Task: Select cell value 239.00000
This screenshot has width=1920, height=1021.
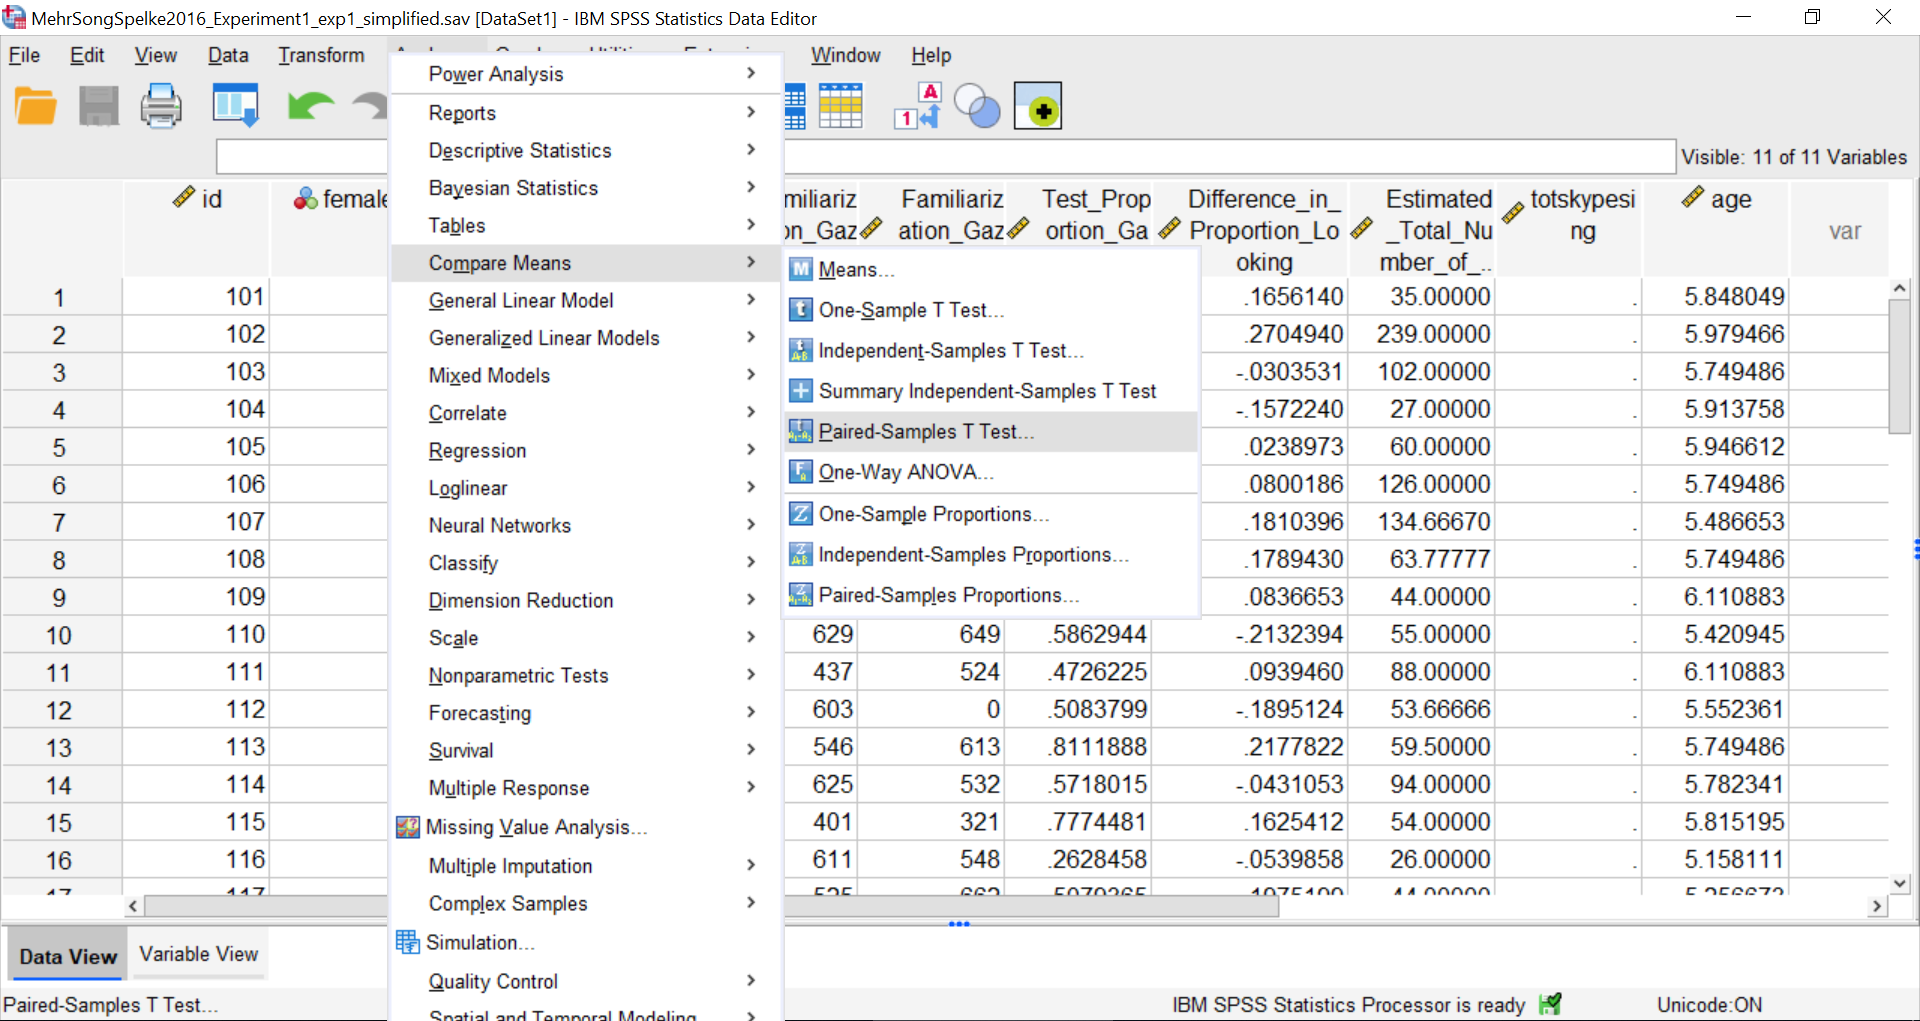Action: pyautogui.click(x=1422, y=334)
